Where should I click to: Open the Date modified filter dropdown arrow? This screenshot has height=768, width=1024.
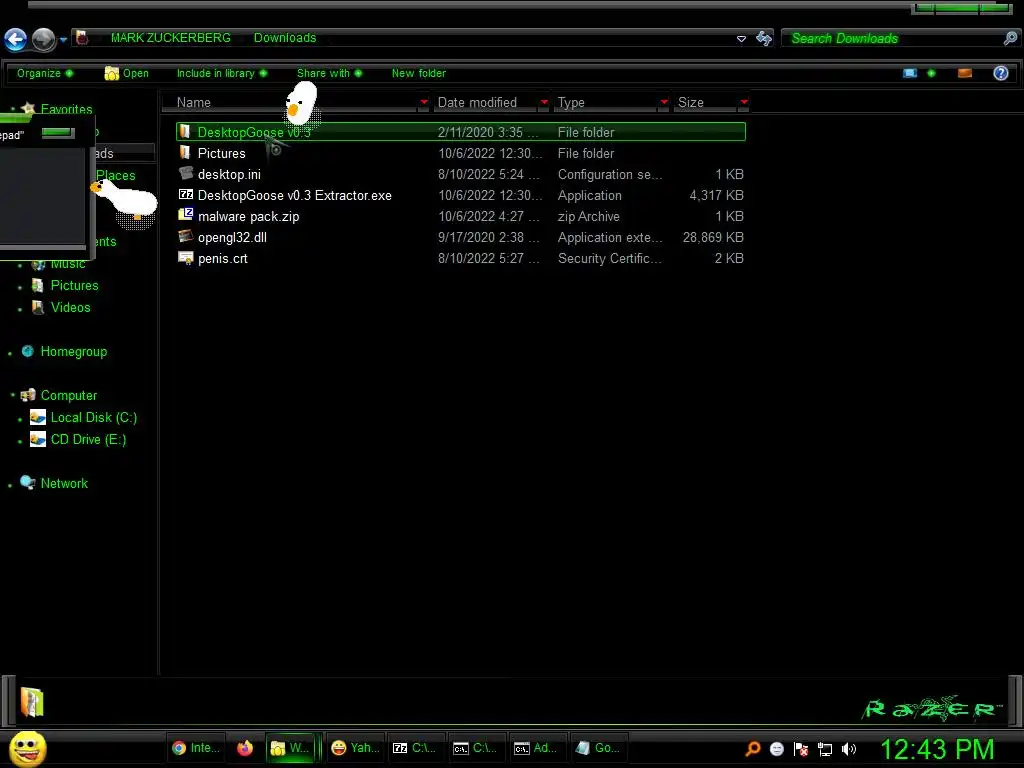(x=544, y=102)
